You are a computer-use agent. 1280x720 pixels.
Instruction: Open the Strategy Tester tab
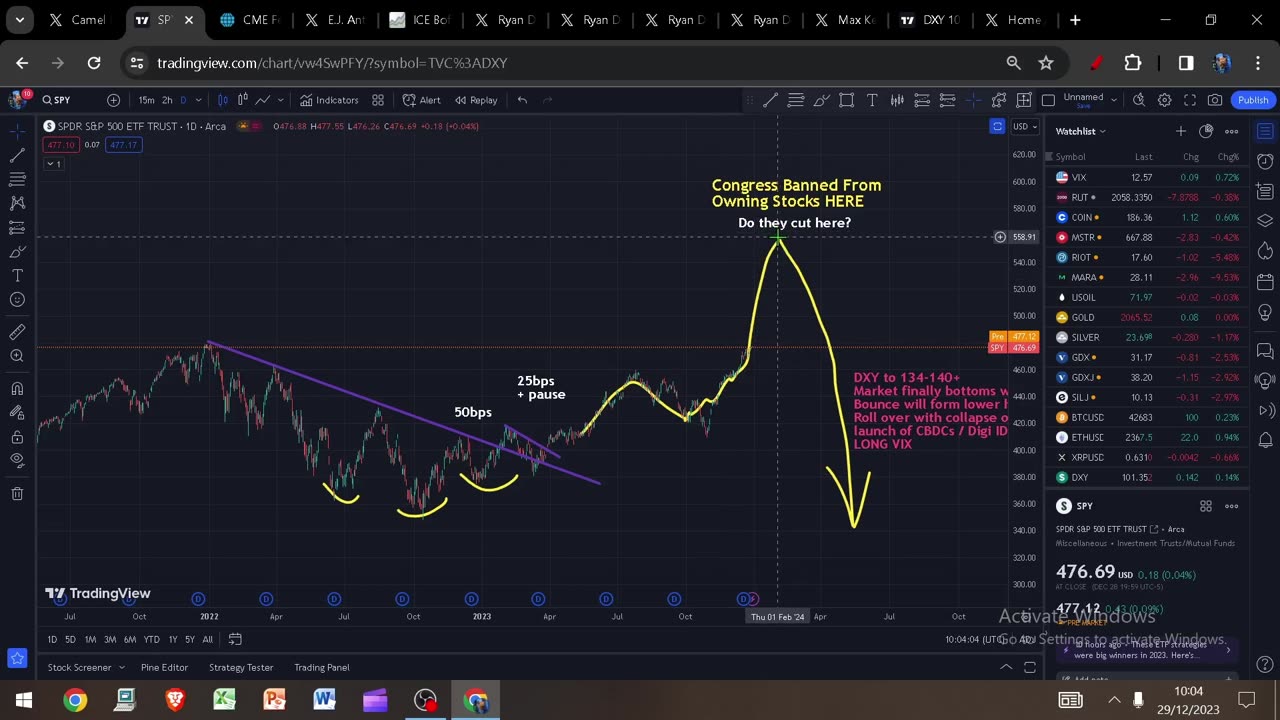(x=241, y=667)
